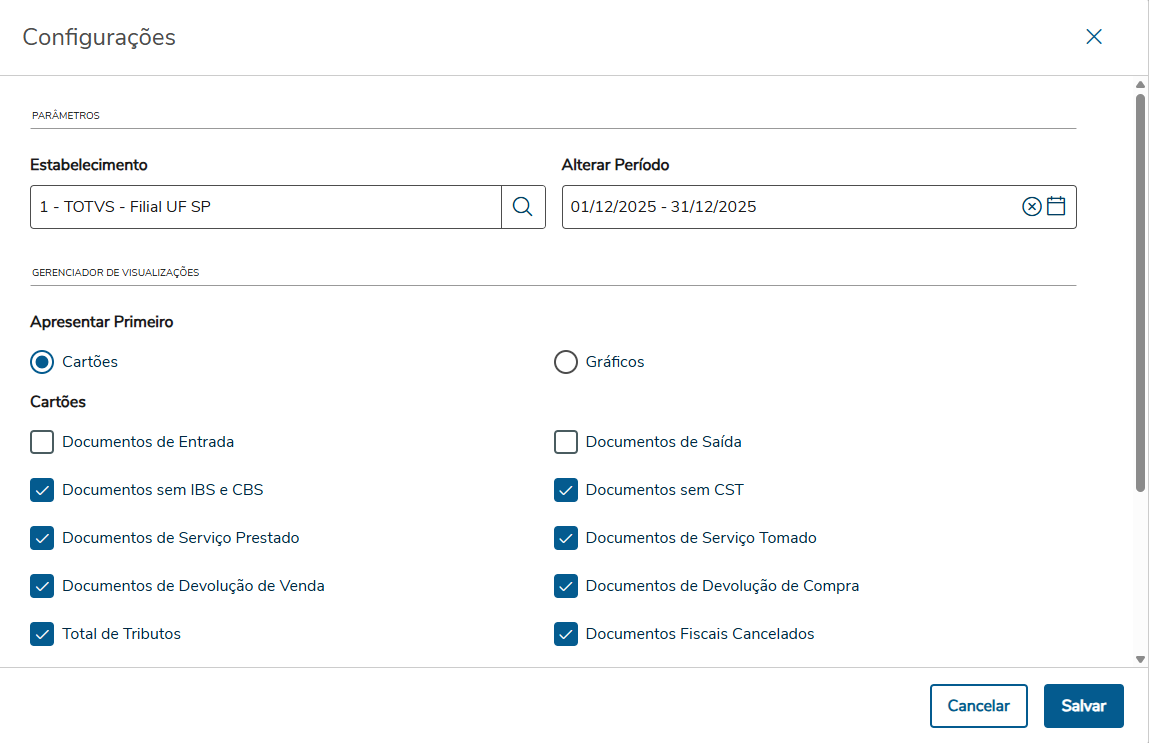Uncheck Documentos sem CST

pos(566,490)
